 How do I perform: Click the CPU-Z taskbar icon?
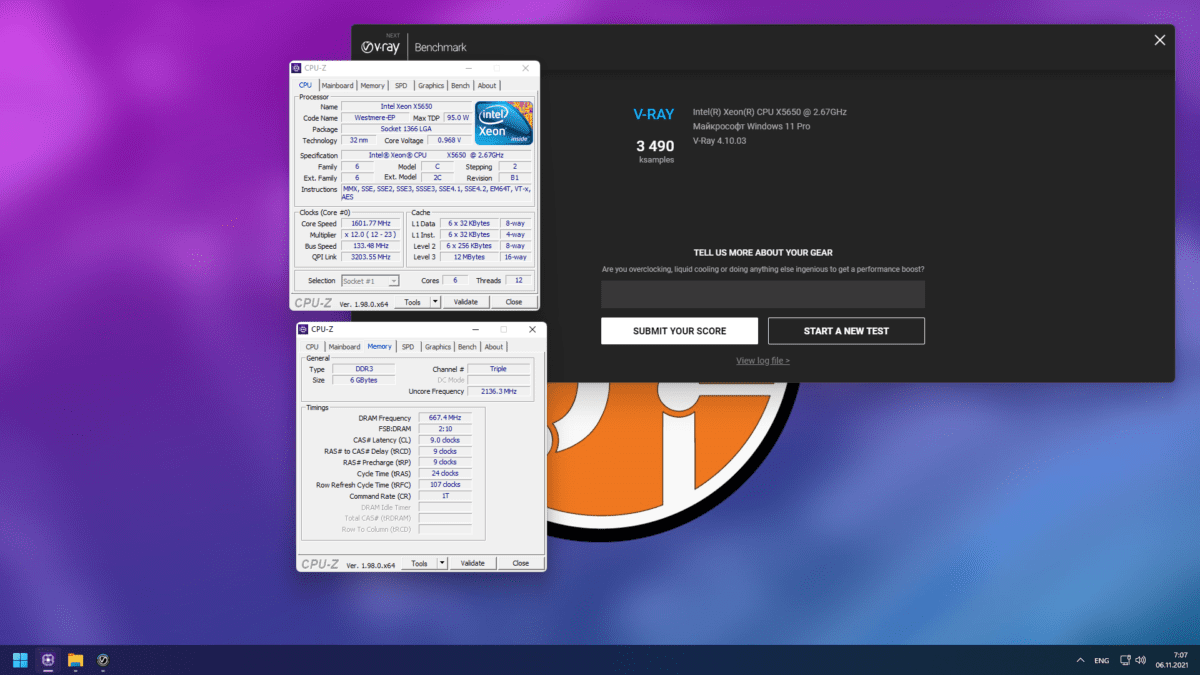[x=48, y=660]
